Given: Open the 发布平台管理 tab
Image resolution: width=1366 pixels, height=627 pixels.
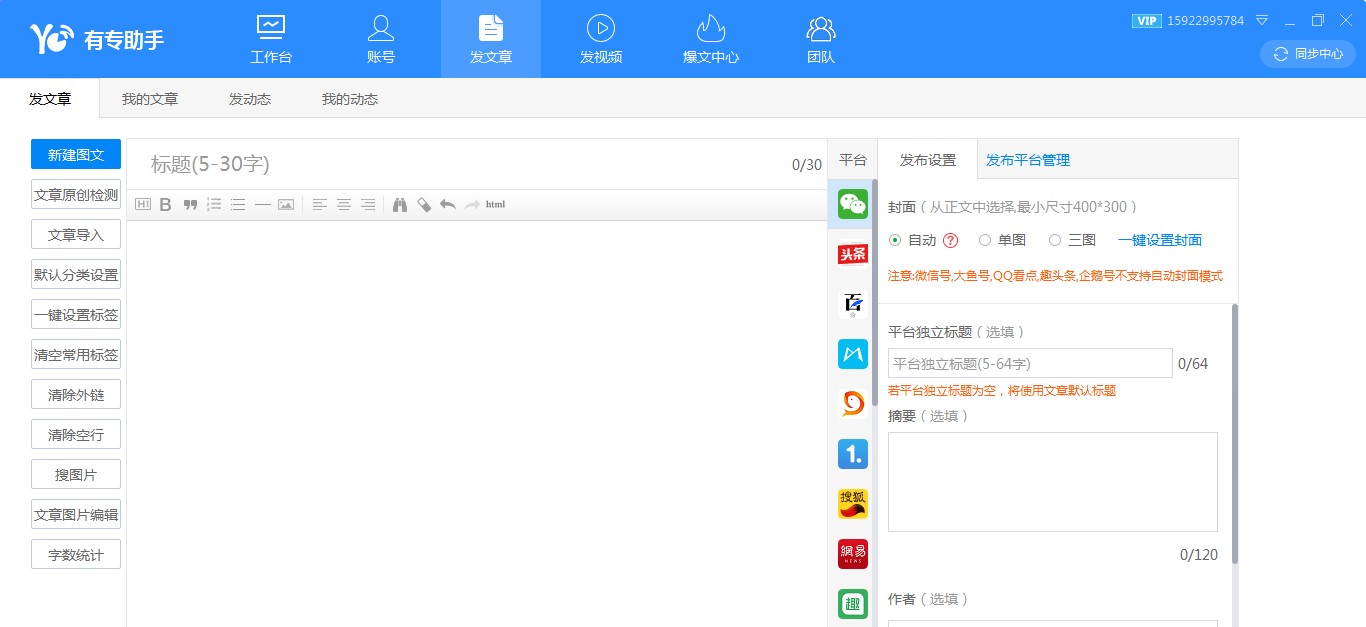Looking at the screenshot, I should (1028, 160).
